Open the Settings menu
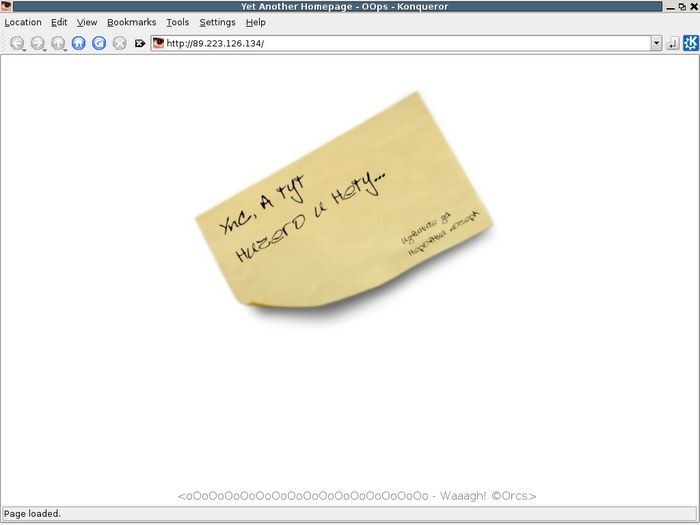This screenshot has width=700, height=525. tap(217, 22)
